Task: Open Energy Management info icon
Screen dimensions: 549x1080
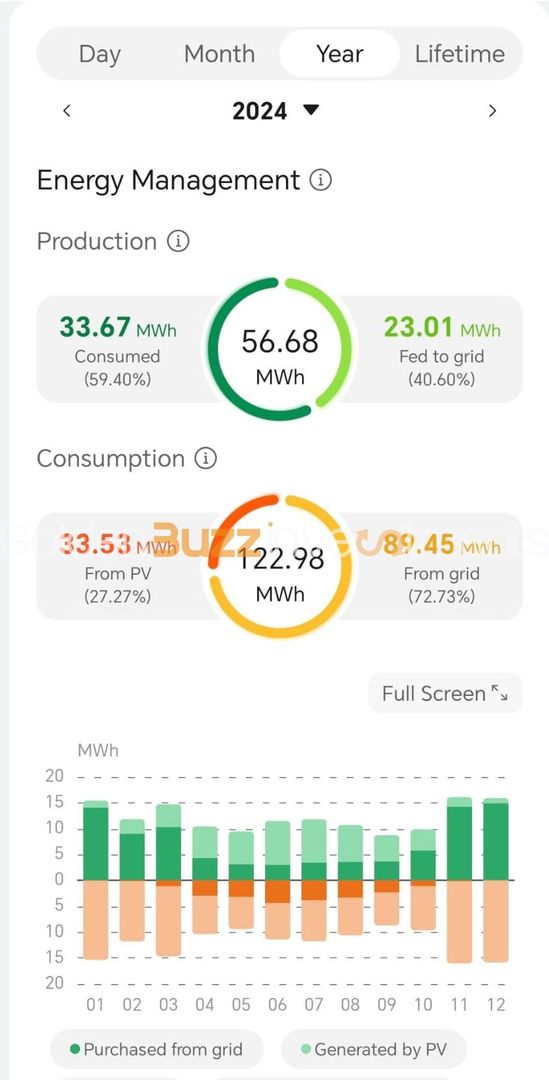Action: [320, 180]
